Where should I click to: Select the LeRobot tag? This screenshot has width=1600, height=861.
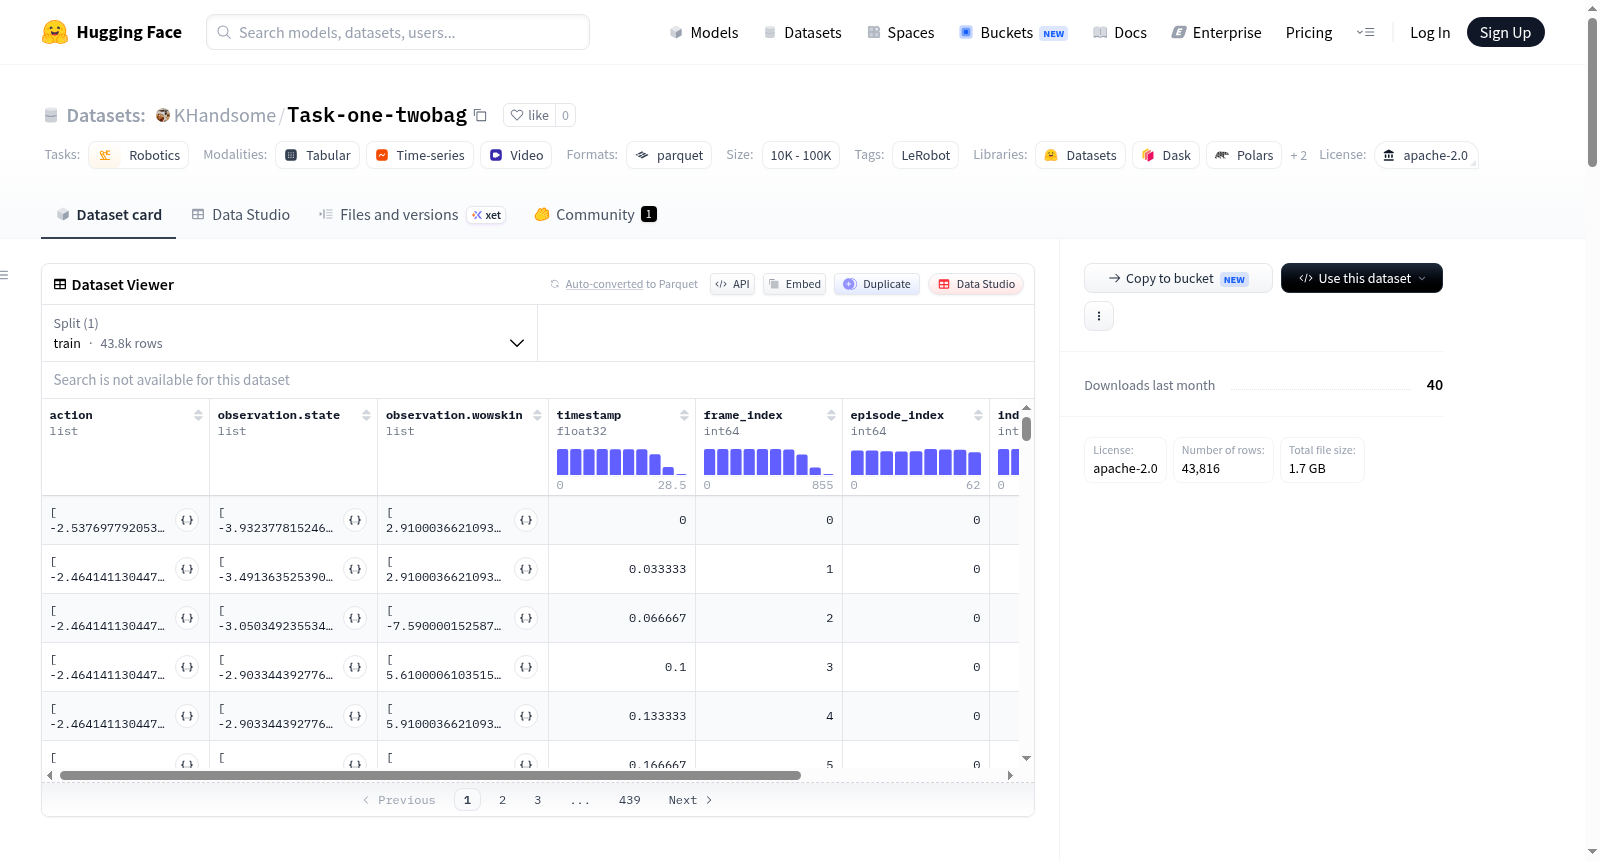pos(926,155)
